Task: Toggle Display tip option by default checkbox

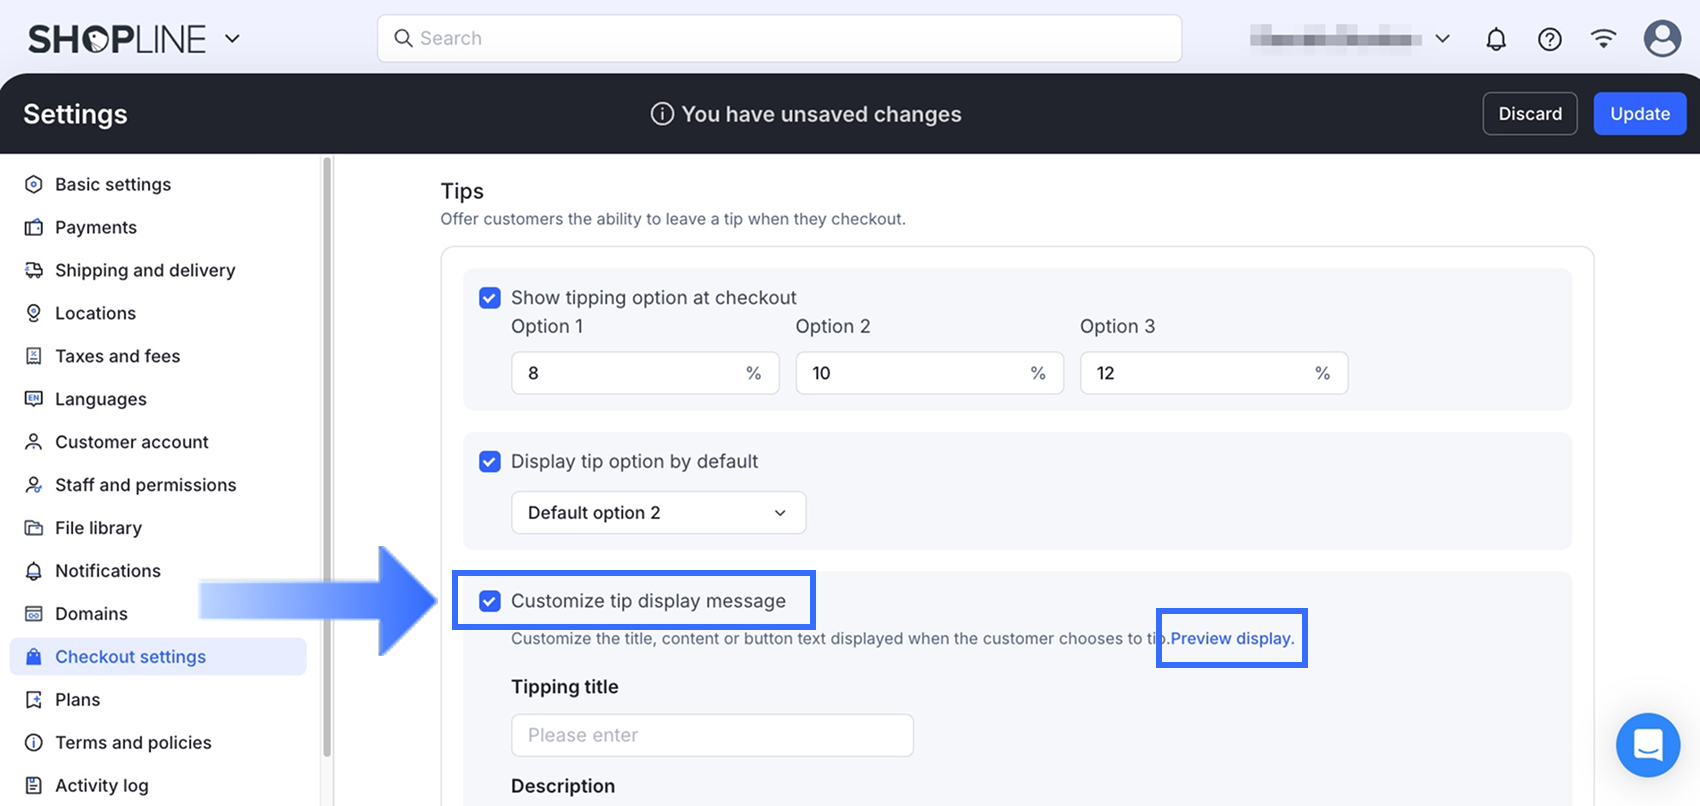Action: point(490,462)
